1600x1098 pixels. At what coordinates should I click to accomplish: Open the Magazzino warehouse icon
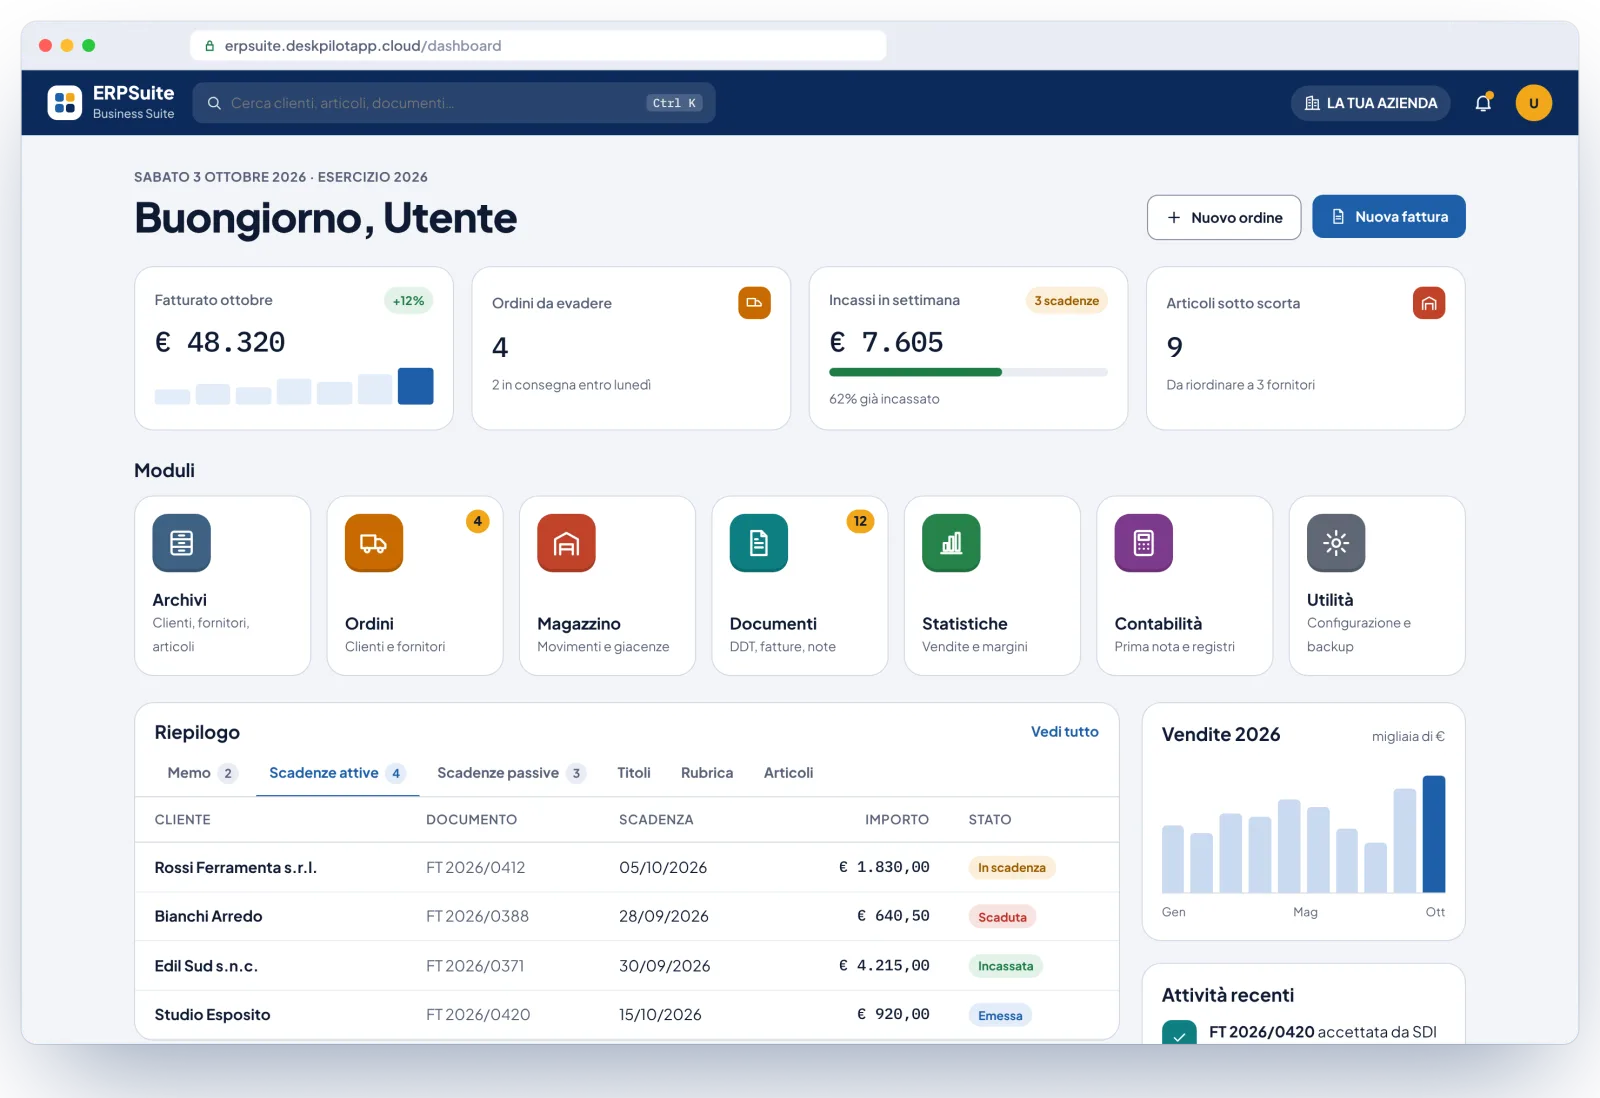[566, 543]
